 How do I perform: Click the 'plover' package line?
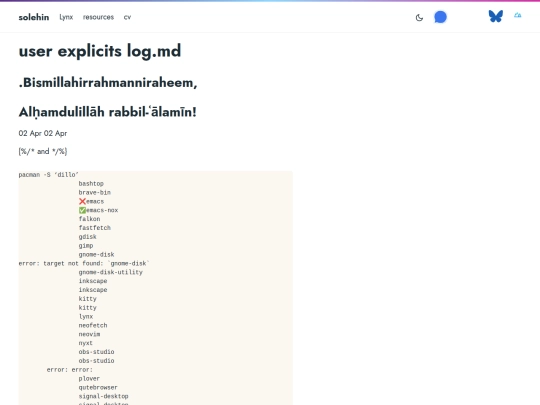pyautogui.click(x=89, y=378)
